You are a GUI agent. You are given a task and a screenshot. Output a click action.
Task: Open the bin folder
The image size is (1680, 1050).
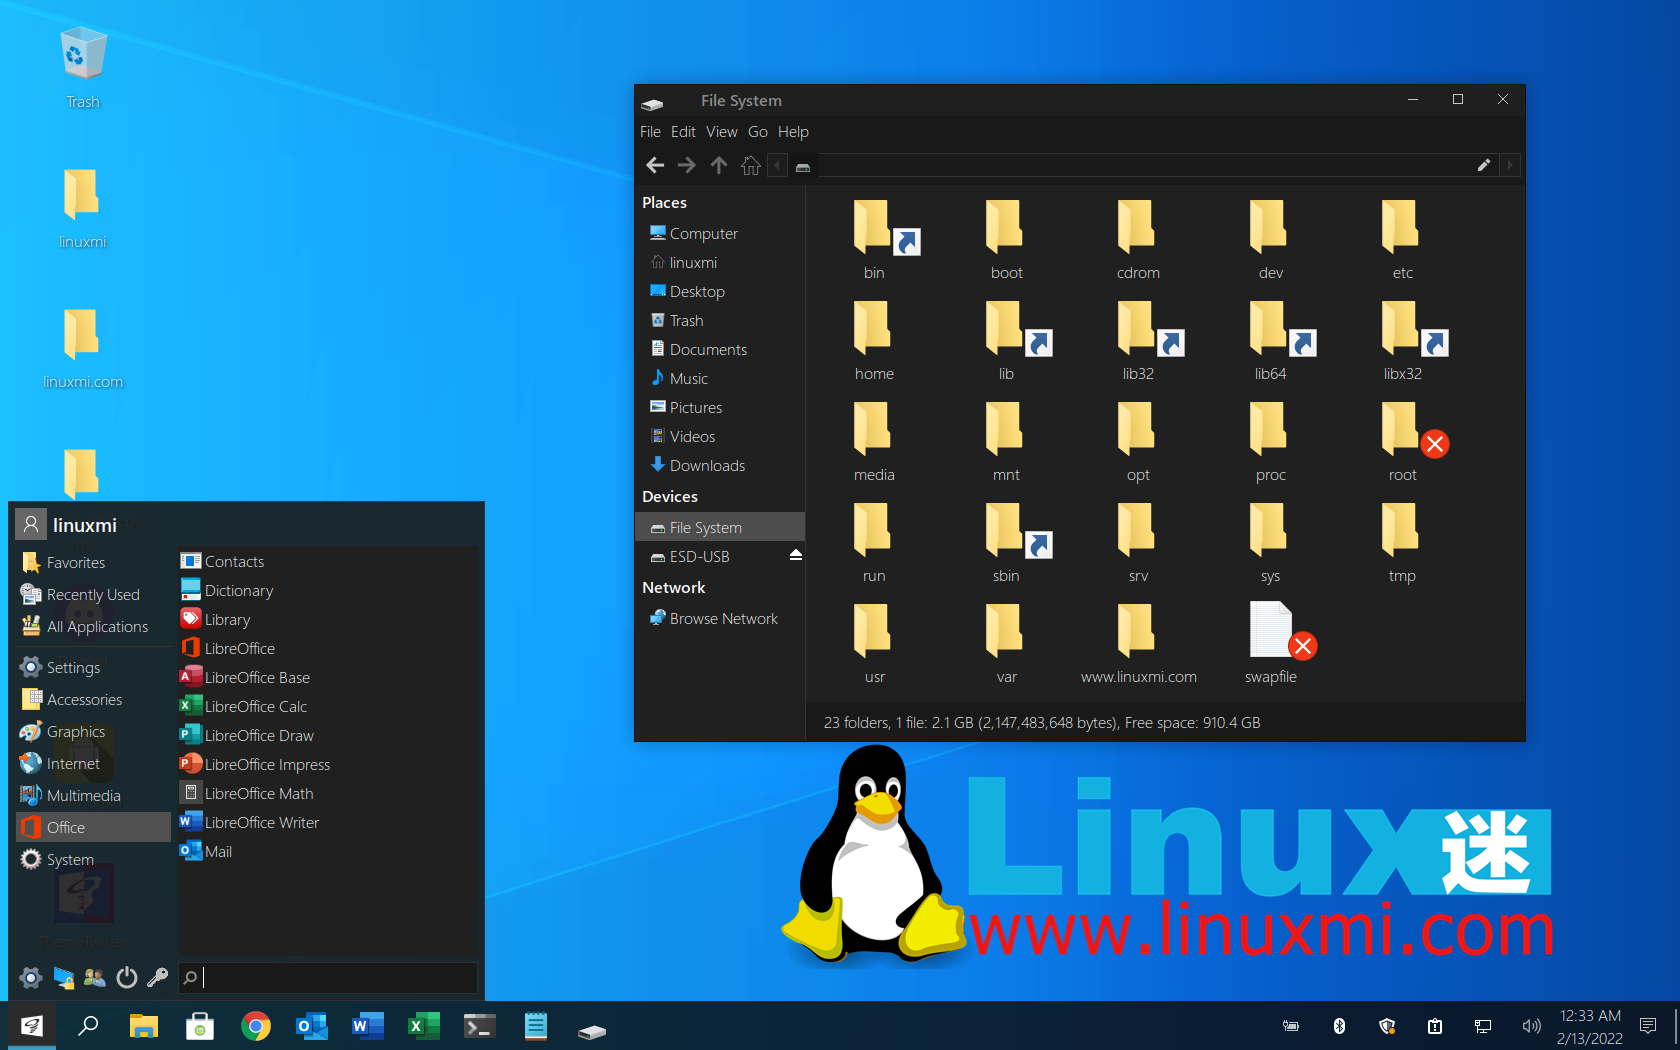coord(874,240)
